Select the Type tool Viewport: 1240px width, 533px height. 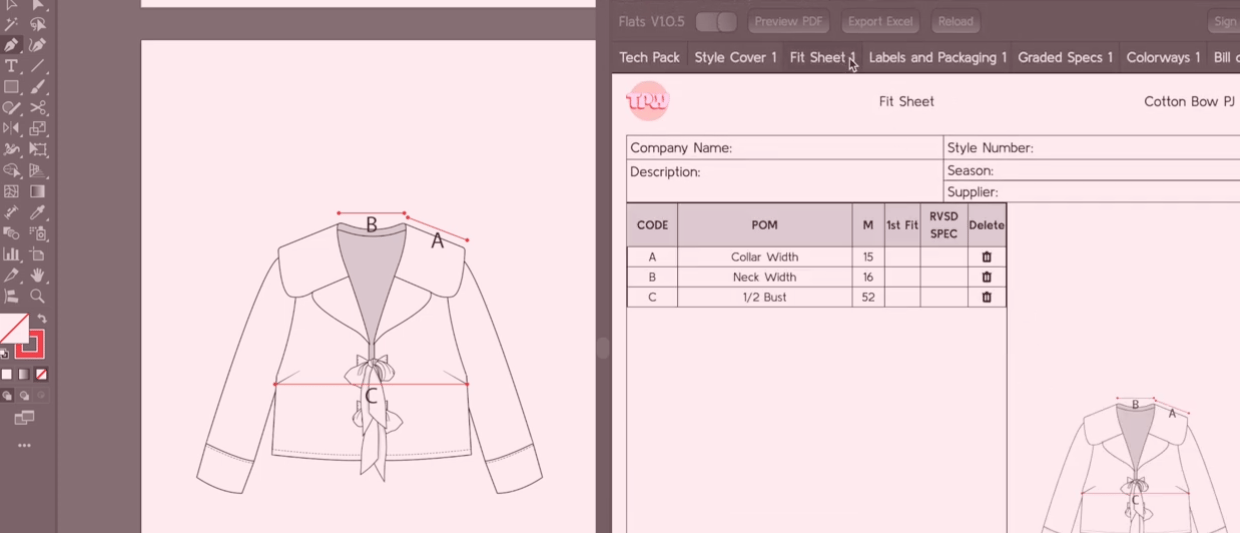pyautogui.click(x=12, y=66)
